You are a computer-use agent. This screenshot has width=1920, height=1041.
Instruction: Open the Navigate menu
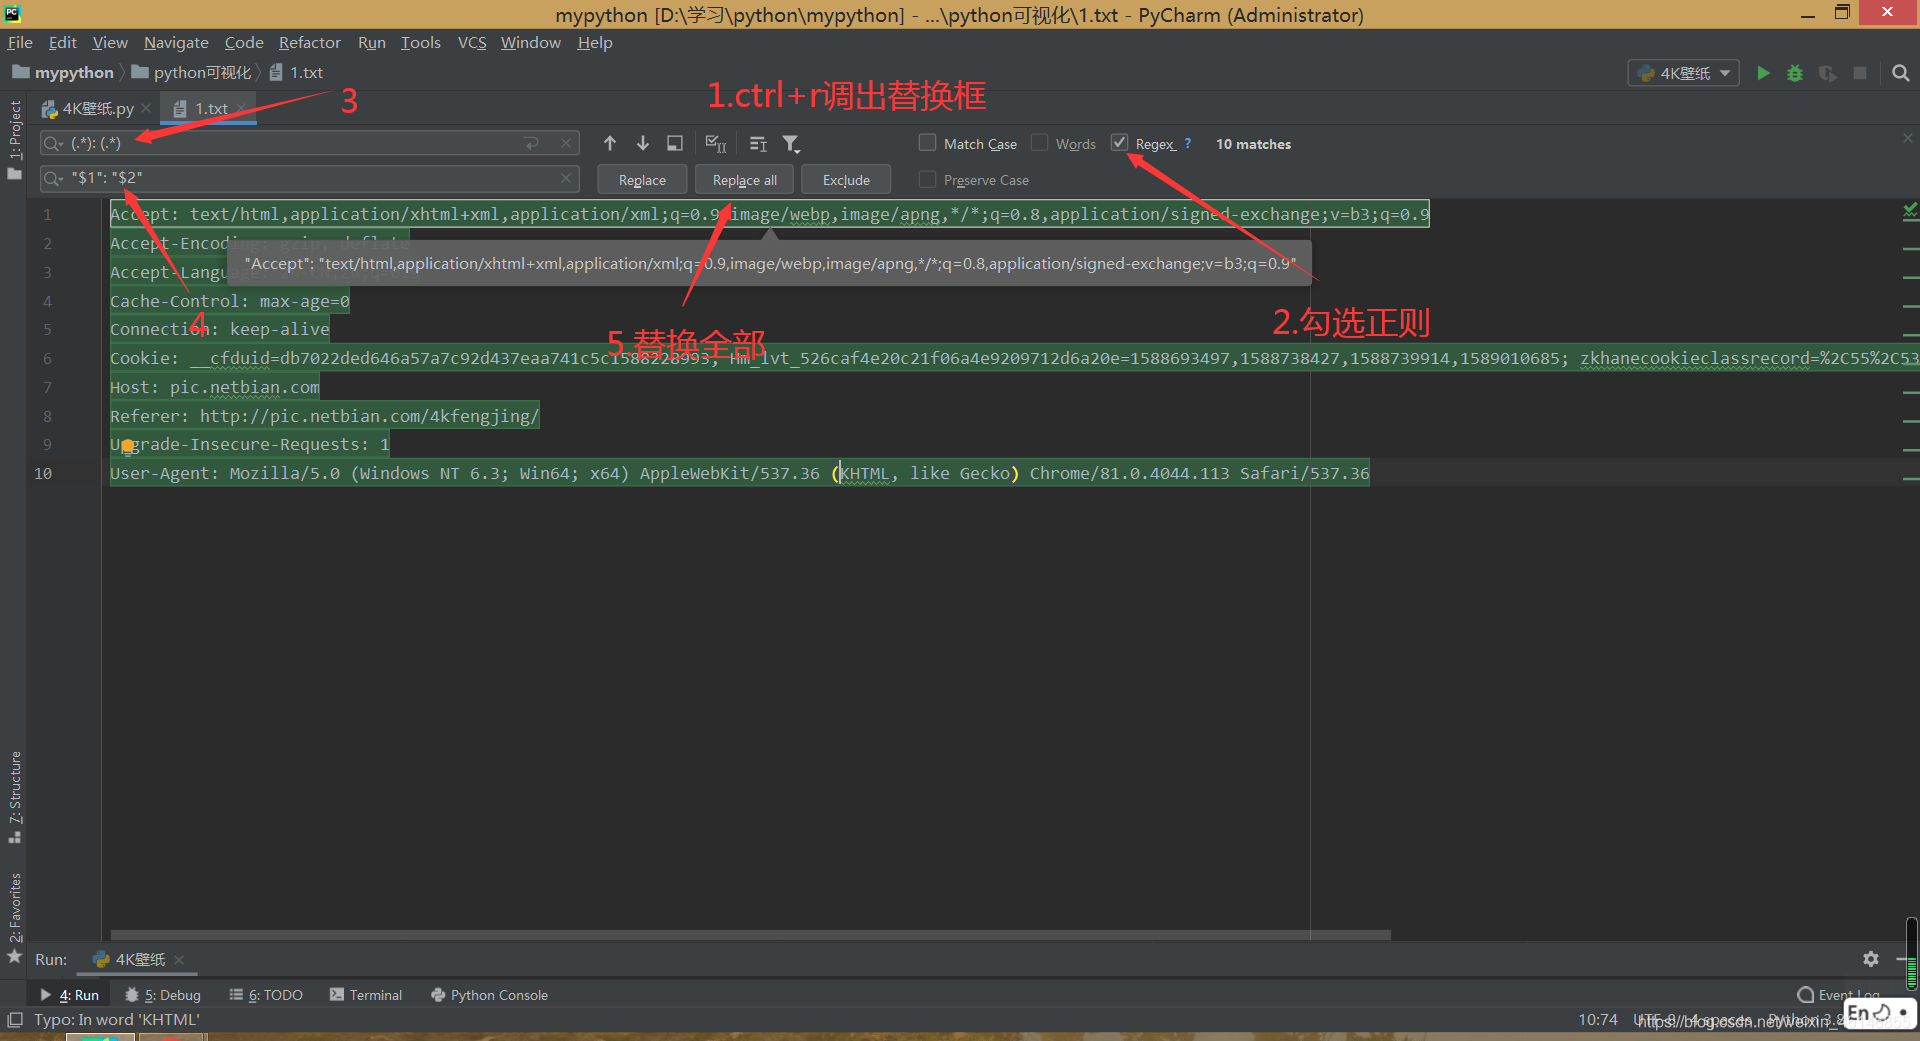[x=176, y=42]
